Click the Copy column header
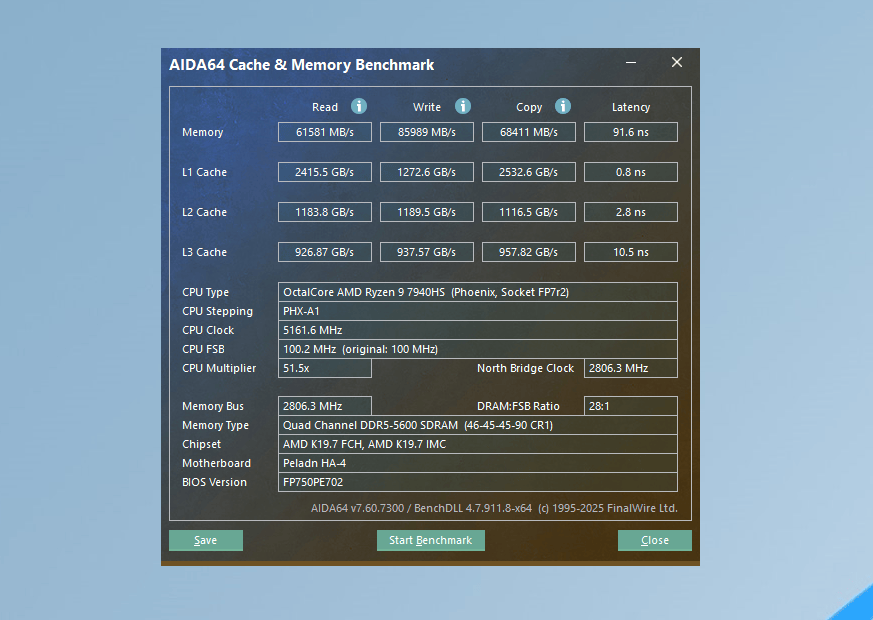The height and width of the screenshot is (620, 873). point(529,107)
